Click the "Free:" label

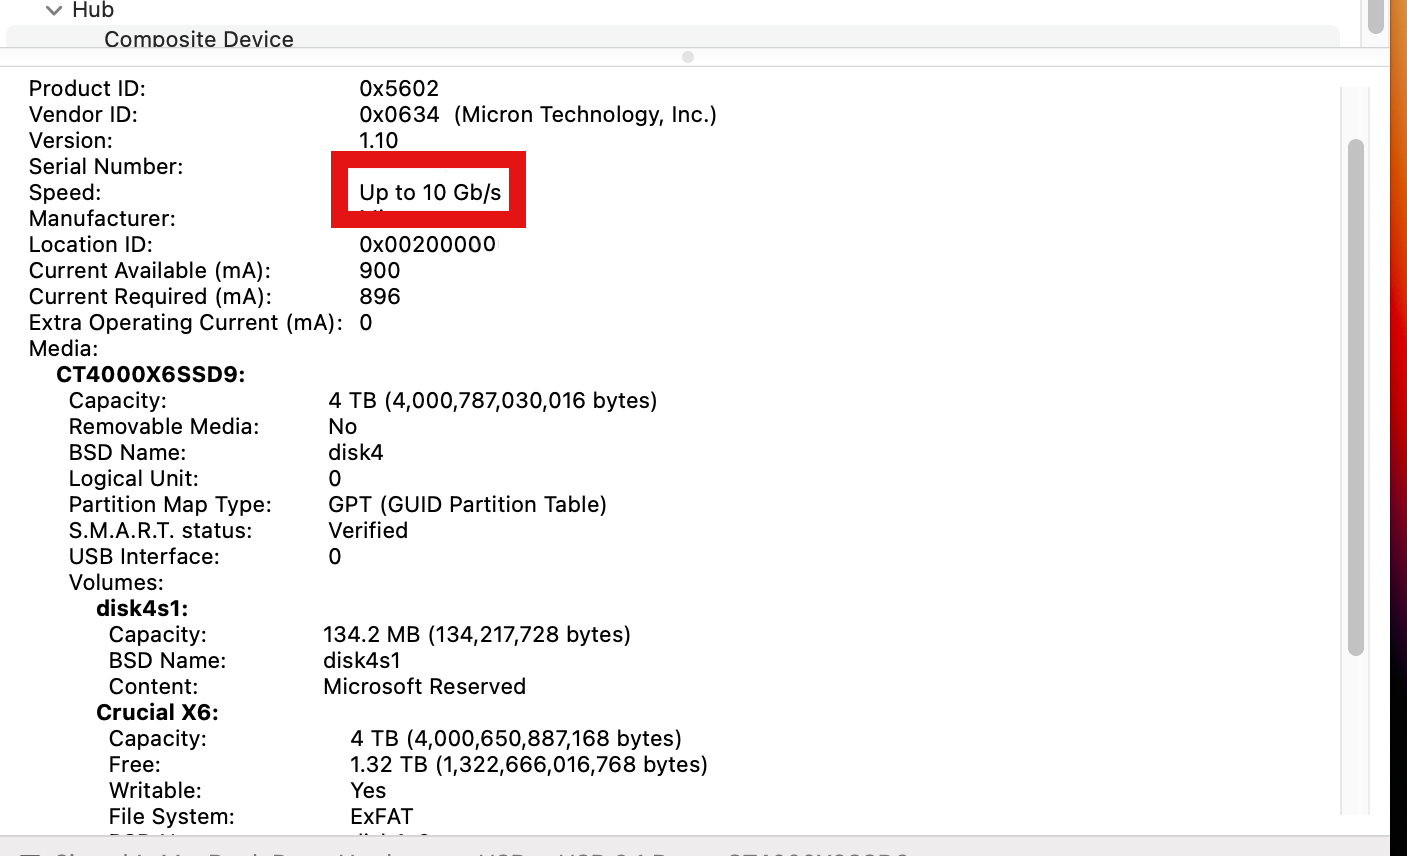[135, 765]
